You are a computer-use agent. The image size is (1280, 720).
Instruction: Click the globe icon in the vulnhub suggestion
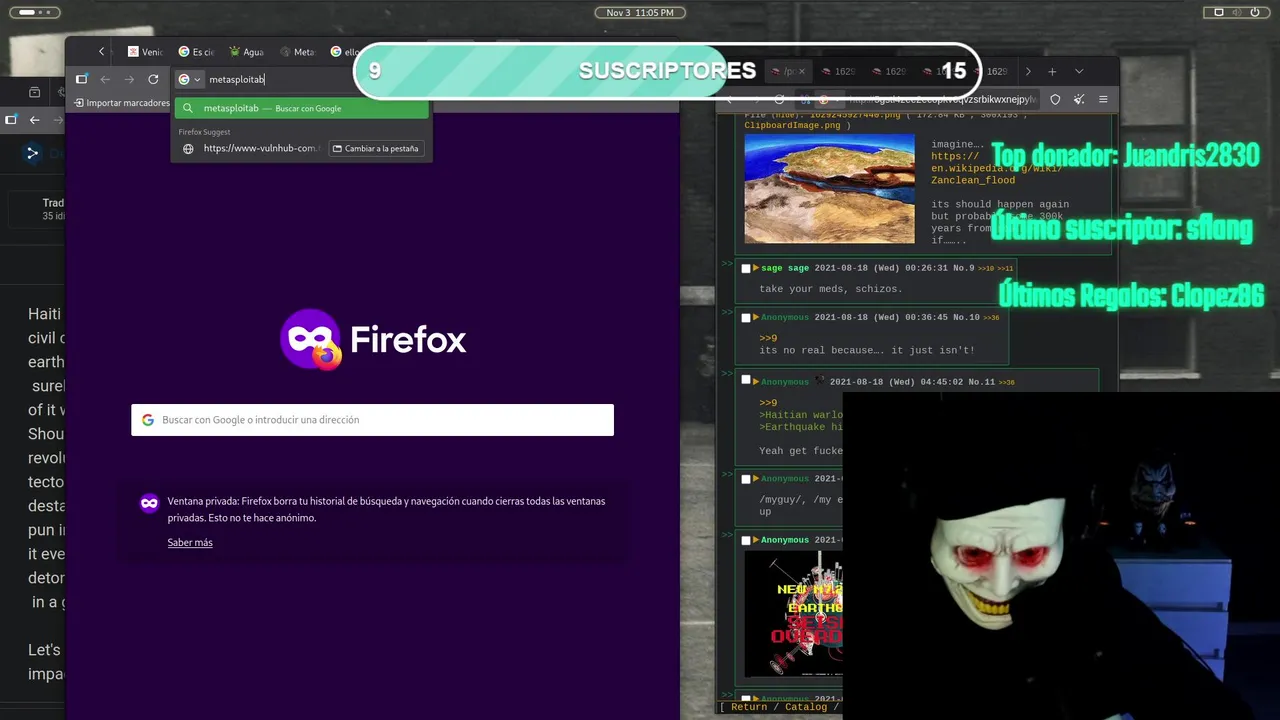pos(188,148)
